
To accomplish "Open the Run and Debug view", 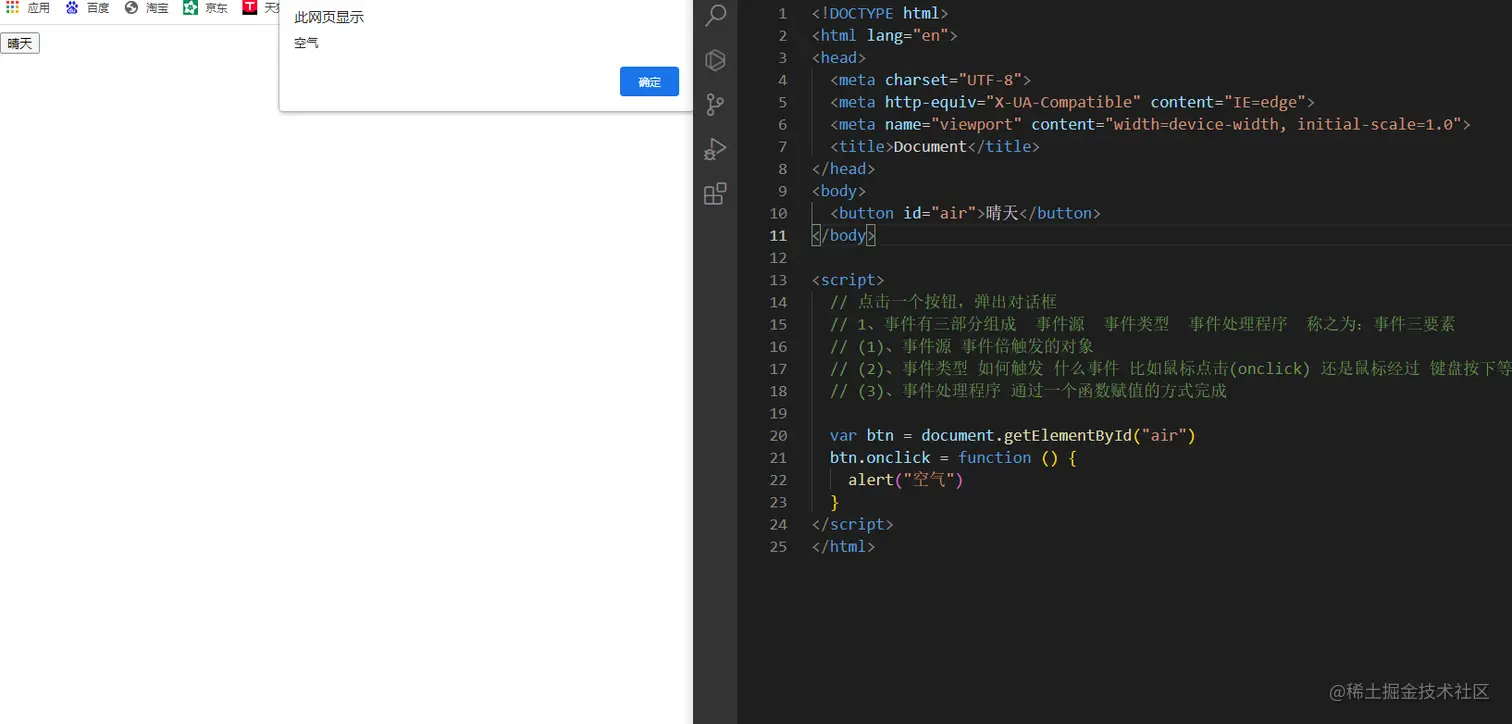I will [x=715, y=149].
